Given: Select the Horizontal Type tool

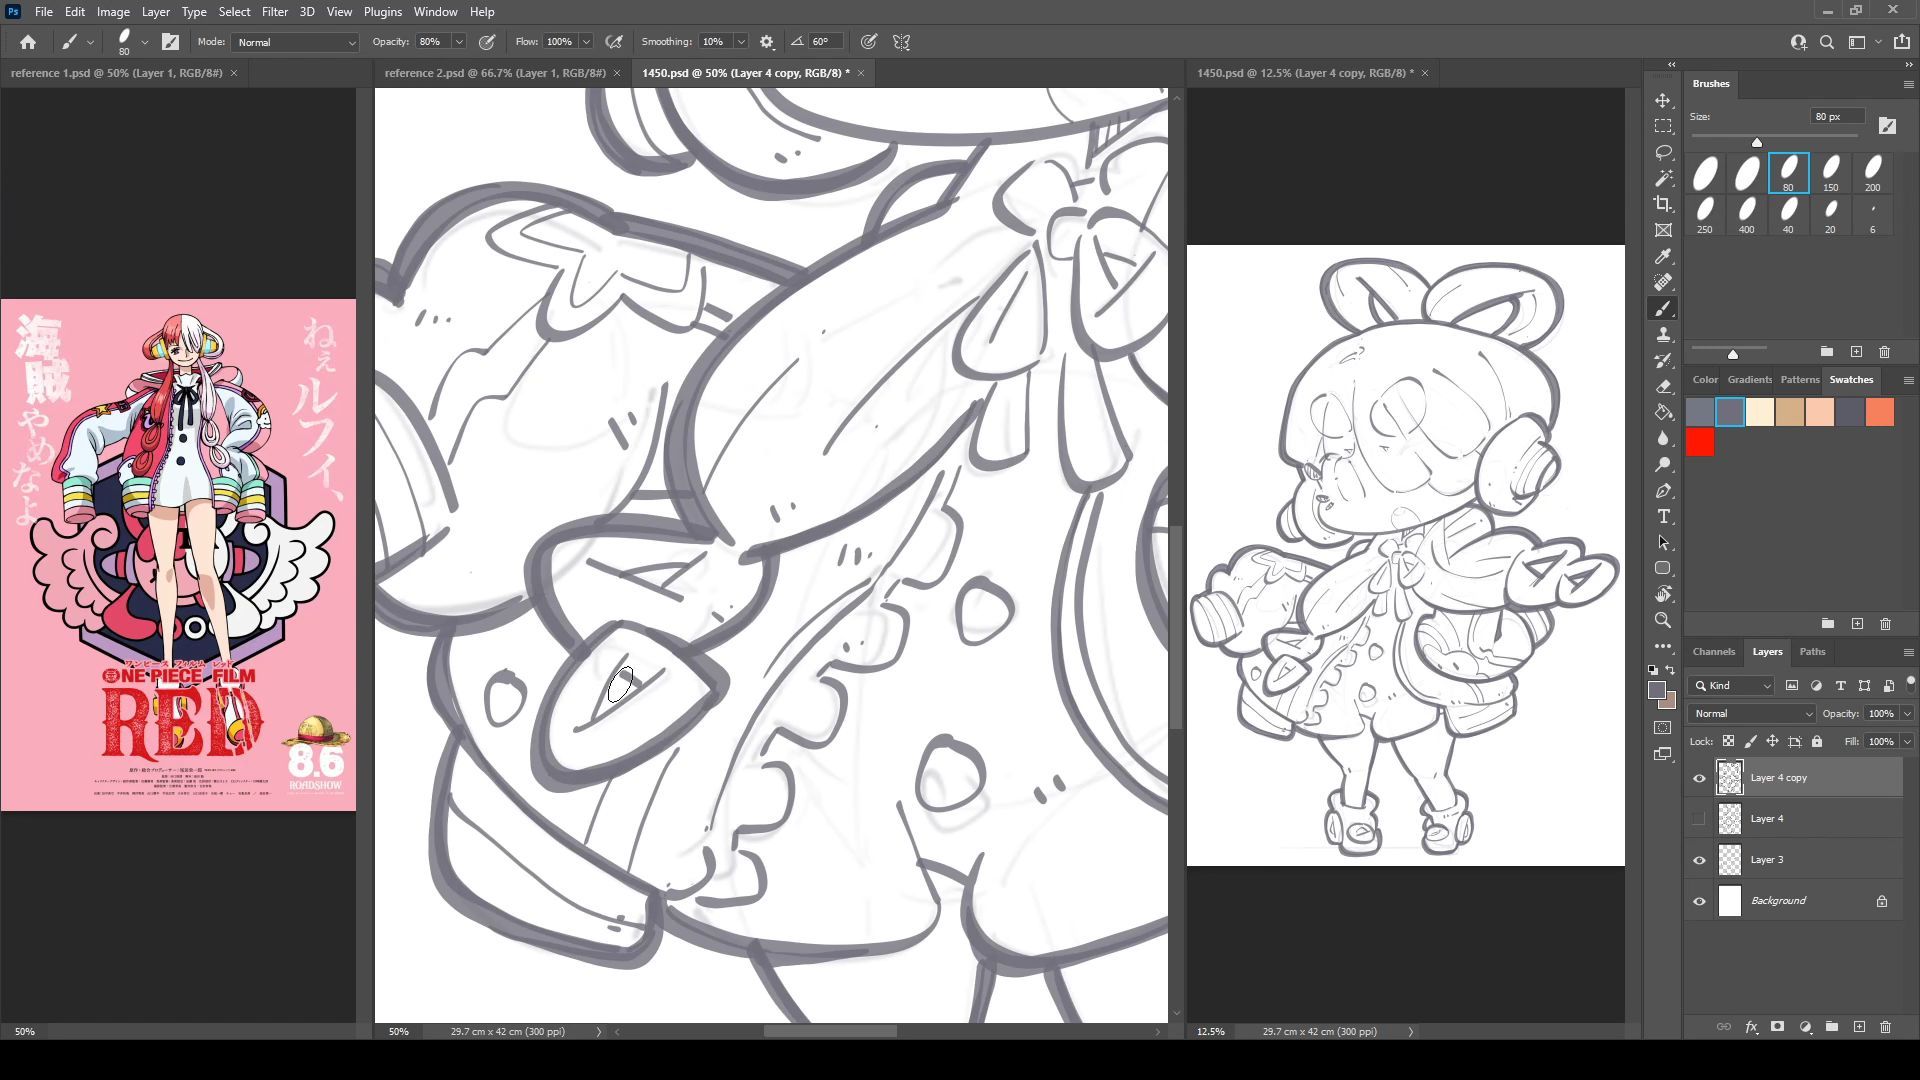Looking at the screenshot, I should point(1663,517).
